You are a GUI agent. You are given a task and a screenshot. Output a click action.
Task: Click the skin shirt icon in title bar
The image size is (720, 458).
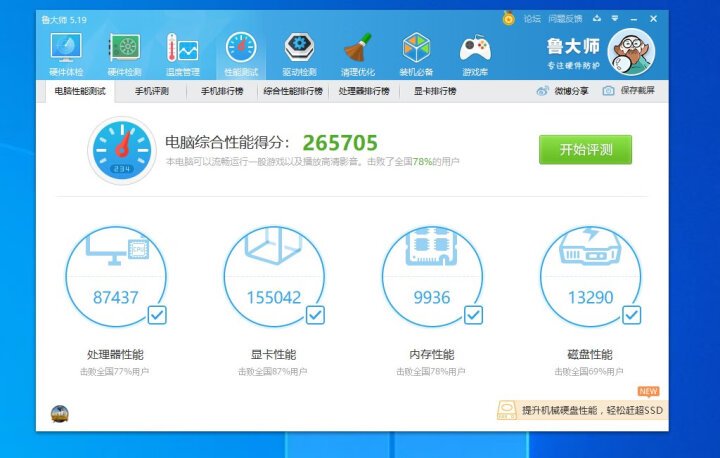coord(597,18)
